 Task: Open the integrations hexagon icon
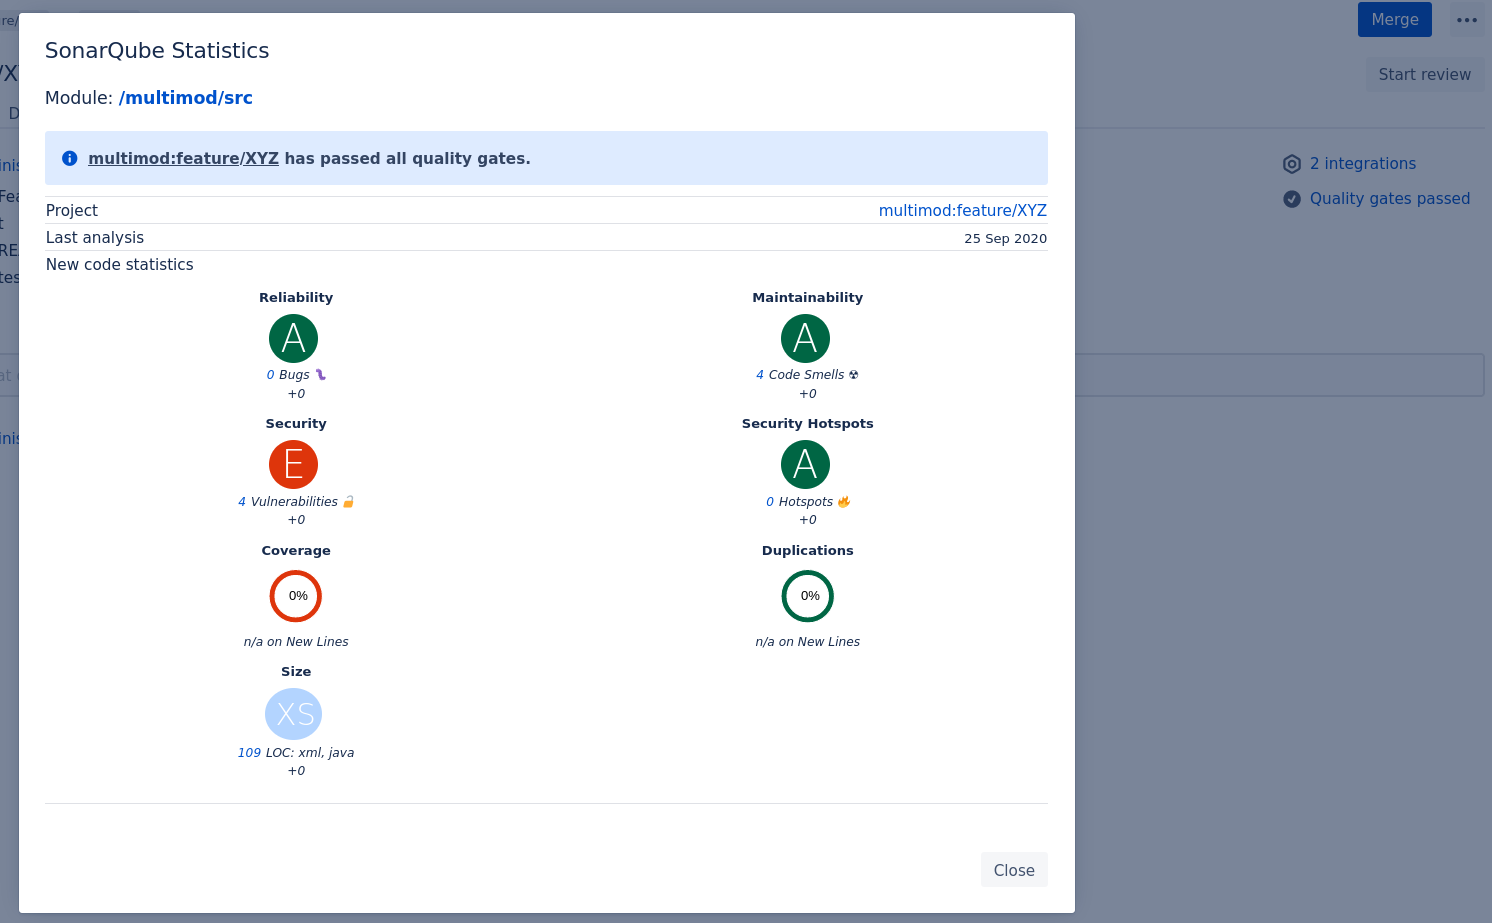click(x=1292, y=164)
